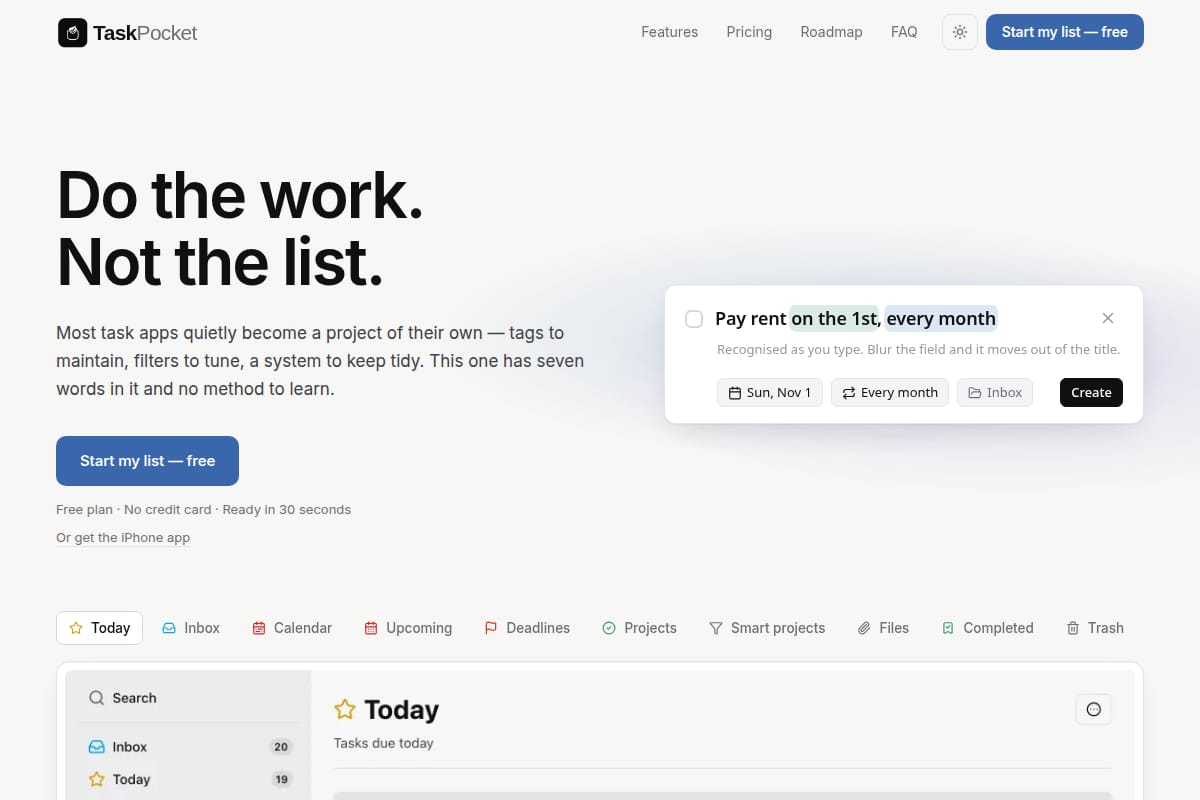1200x800 pixels.
Task: Switch to the Upcoming tab
Action: pos(408,628)
